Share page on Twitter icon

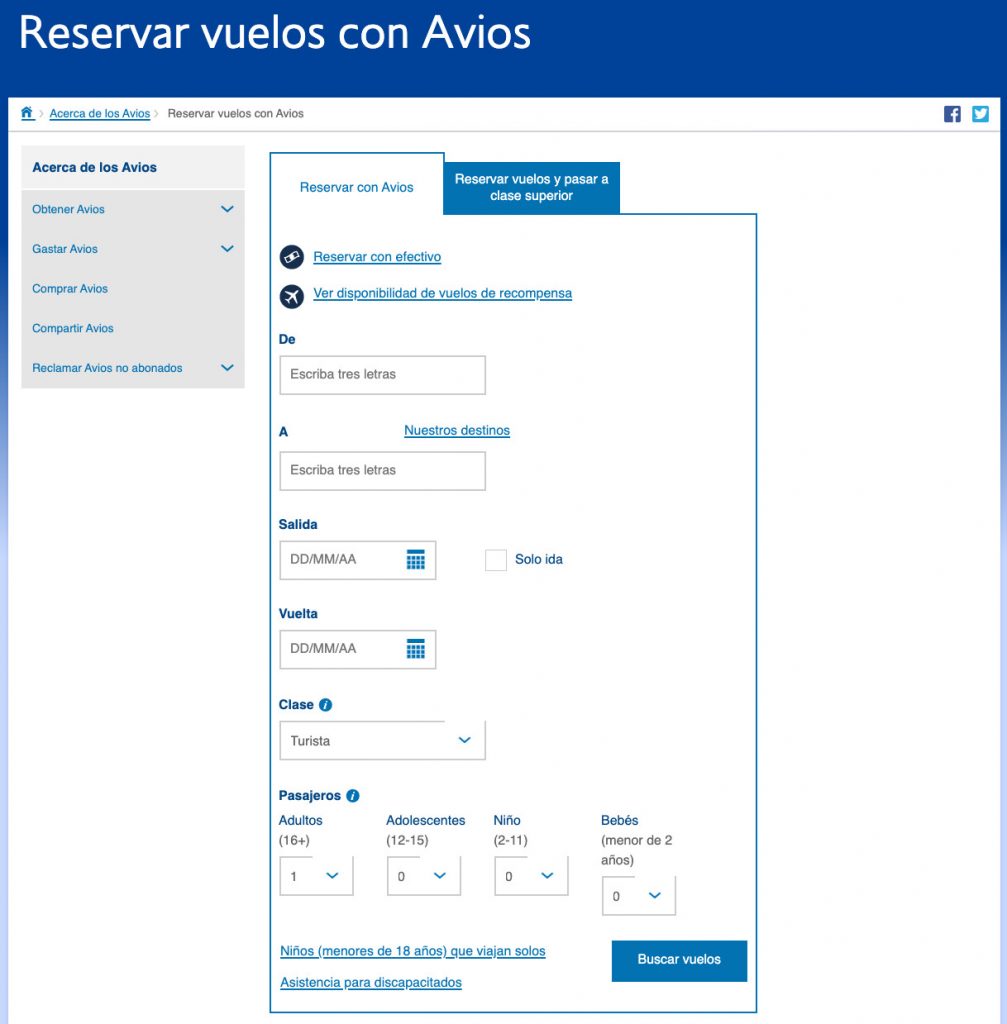(x=980, y=114)
